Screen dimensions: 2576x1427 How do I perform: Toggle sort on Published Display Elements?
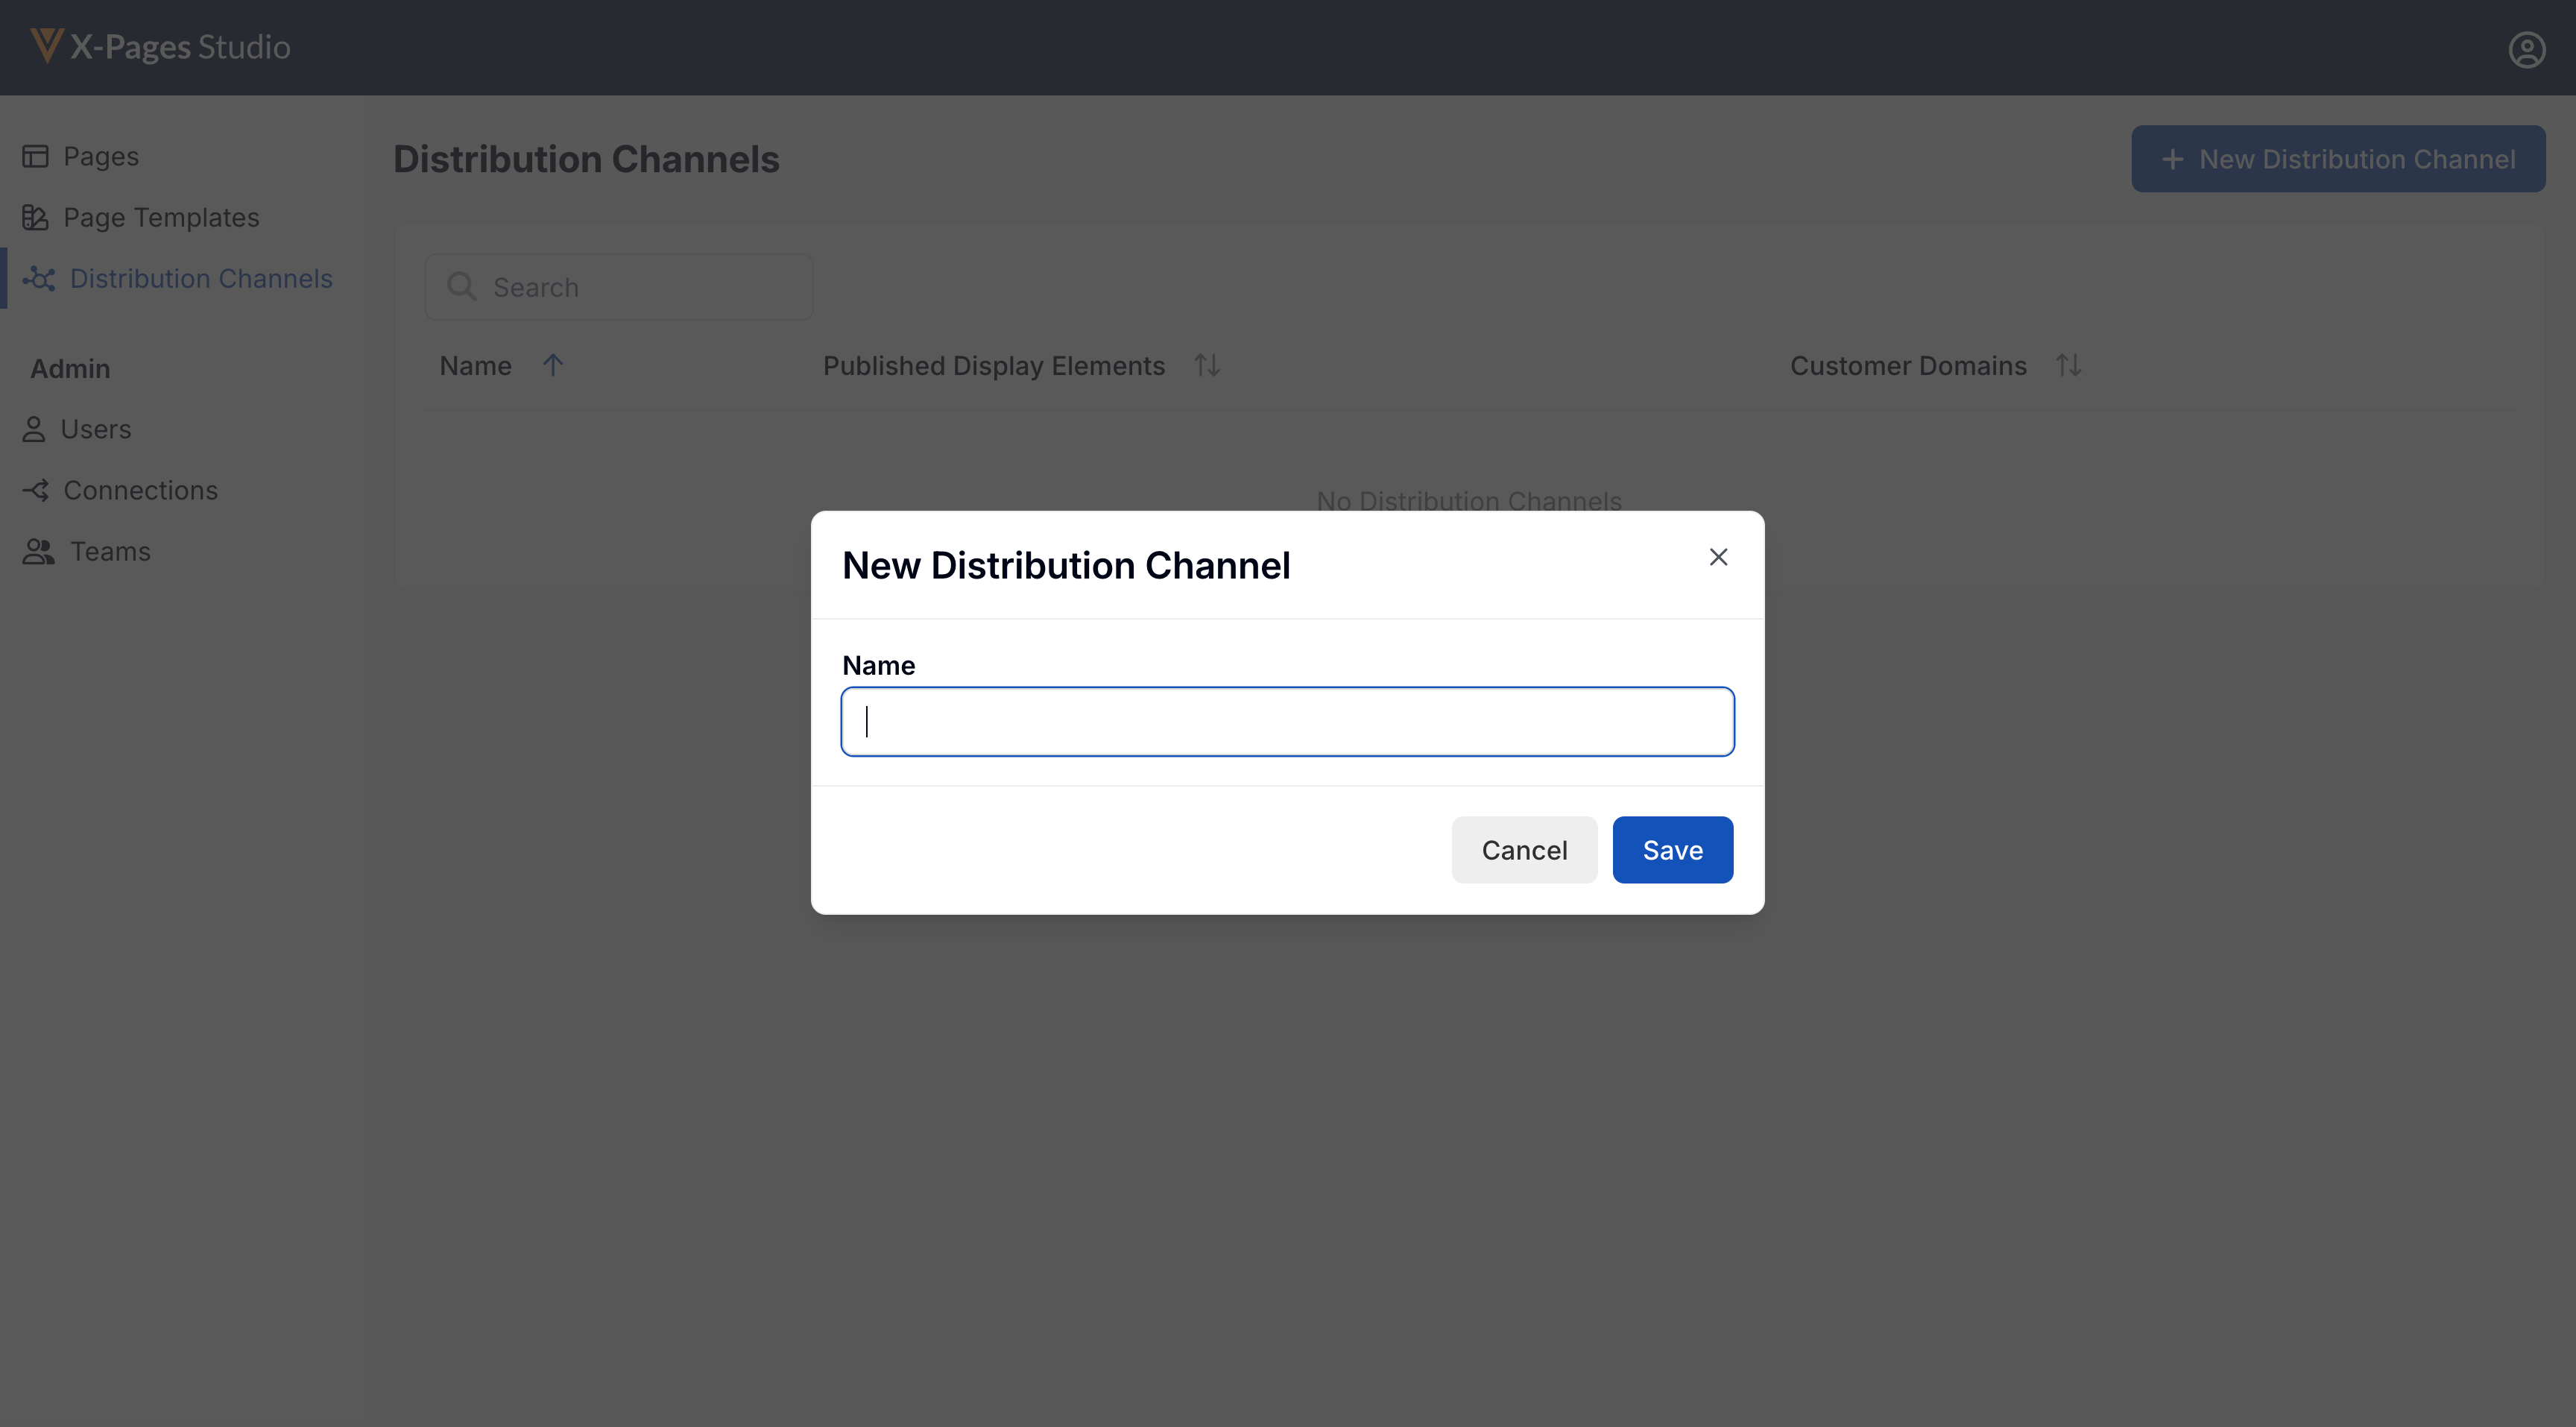(x=1207, y=365)
